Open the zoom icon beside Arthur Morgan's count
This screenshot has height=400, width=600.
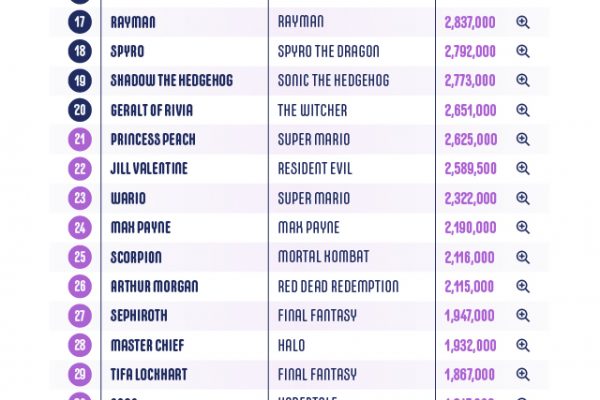[523, 286]
